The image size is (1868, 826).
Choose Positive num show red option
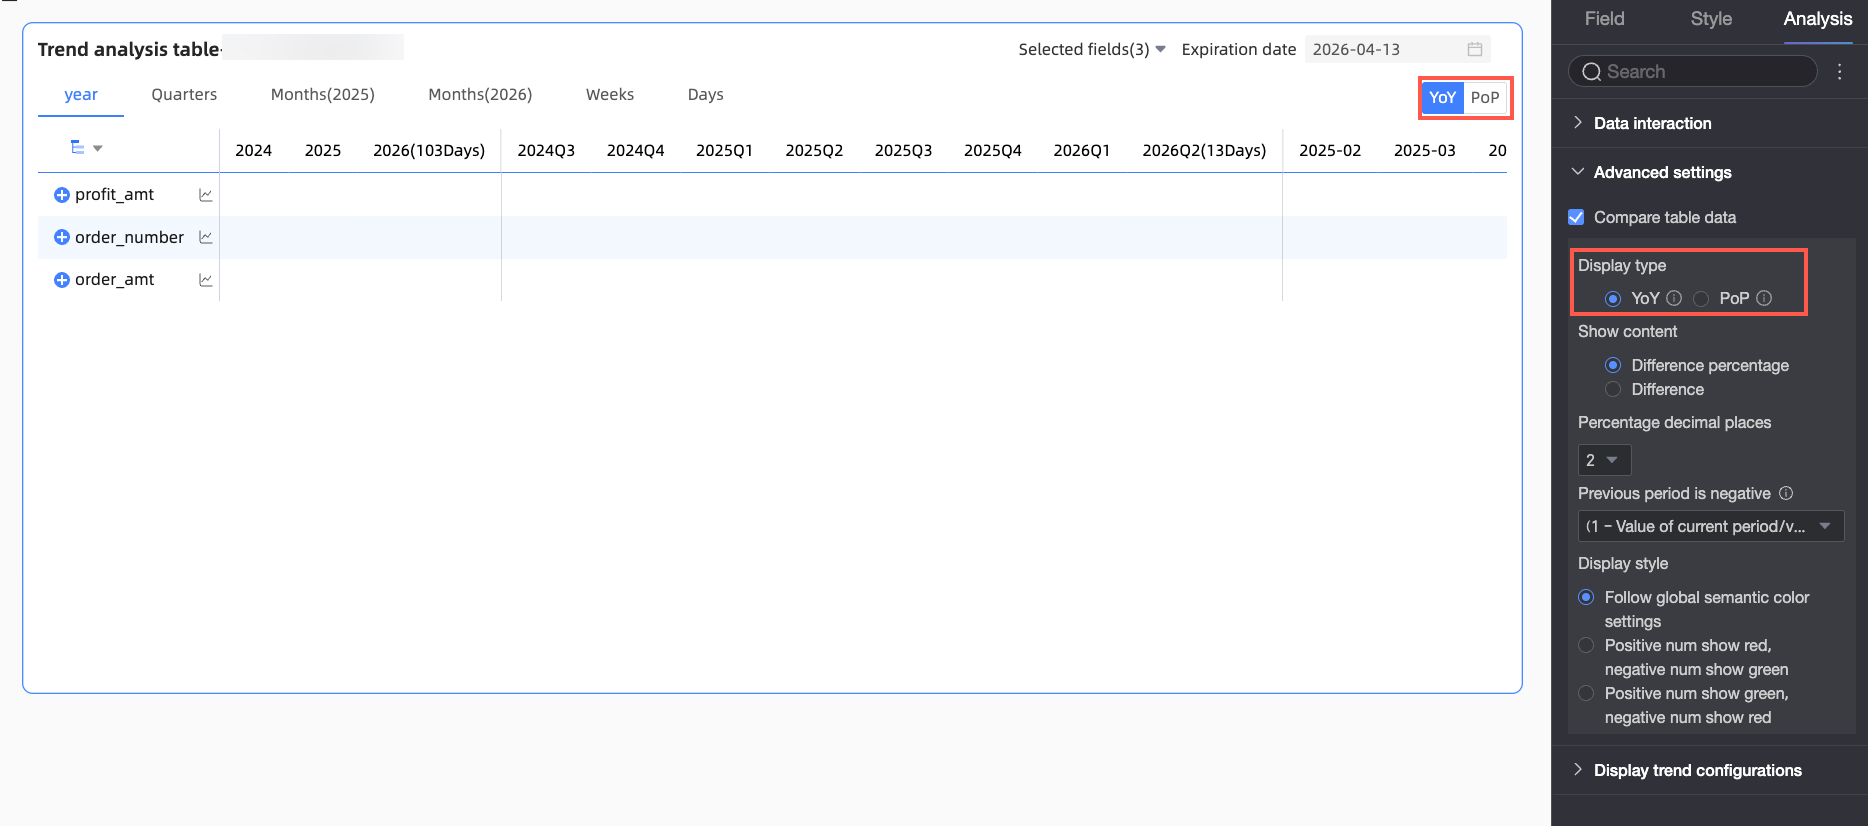point(1586,645)
